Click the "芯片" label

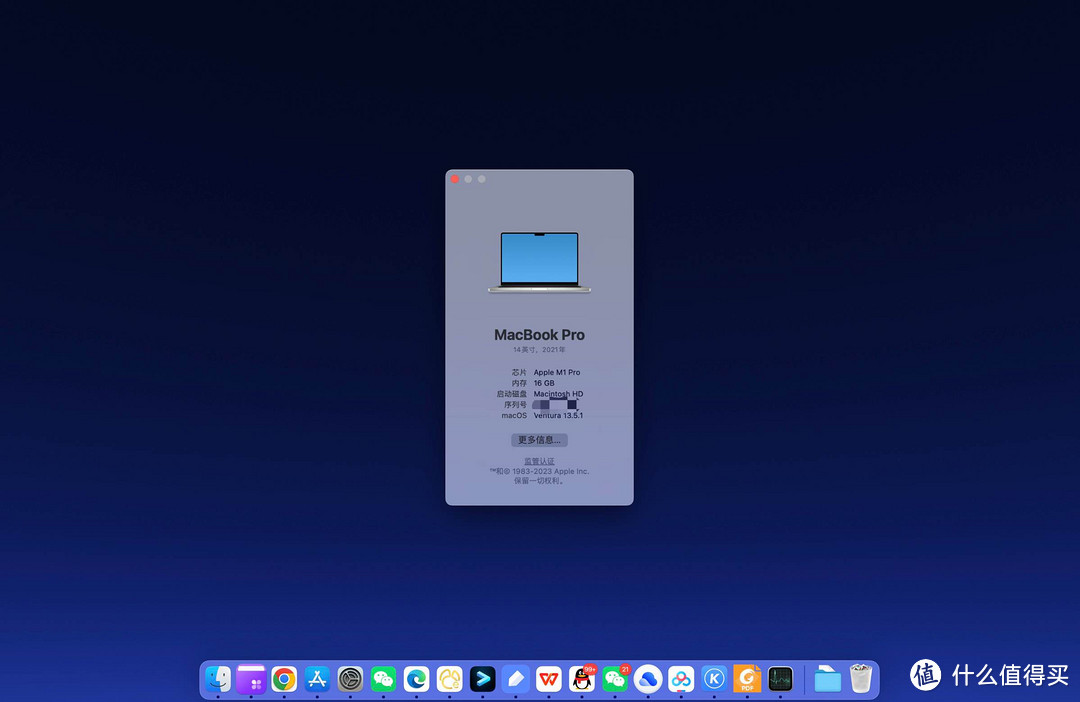coord(519,372)
